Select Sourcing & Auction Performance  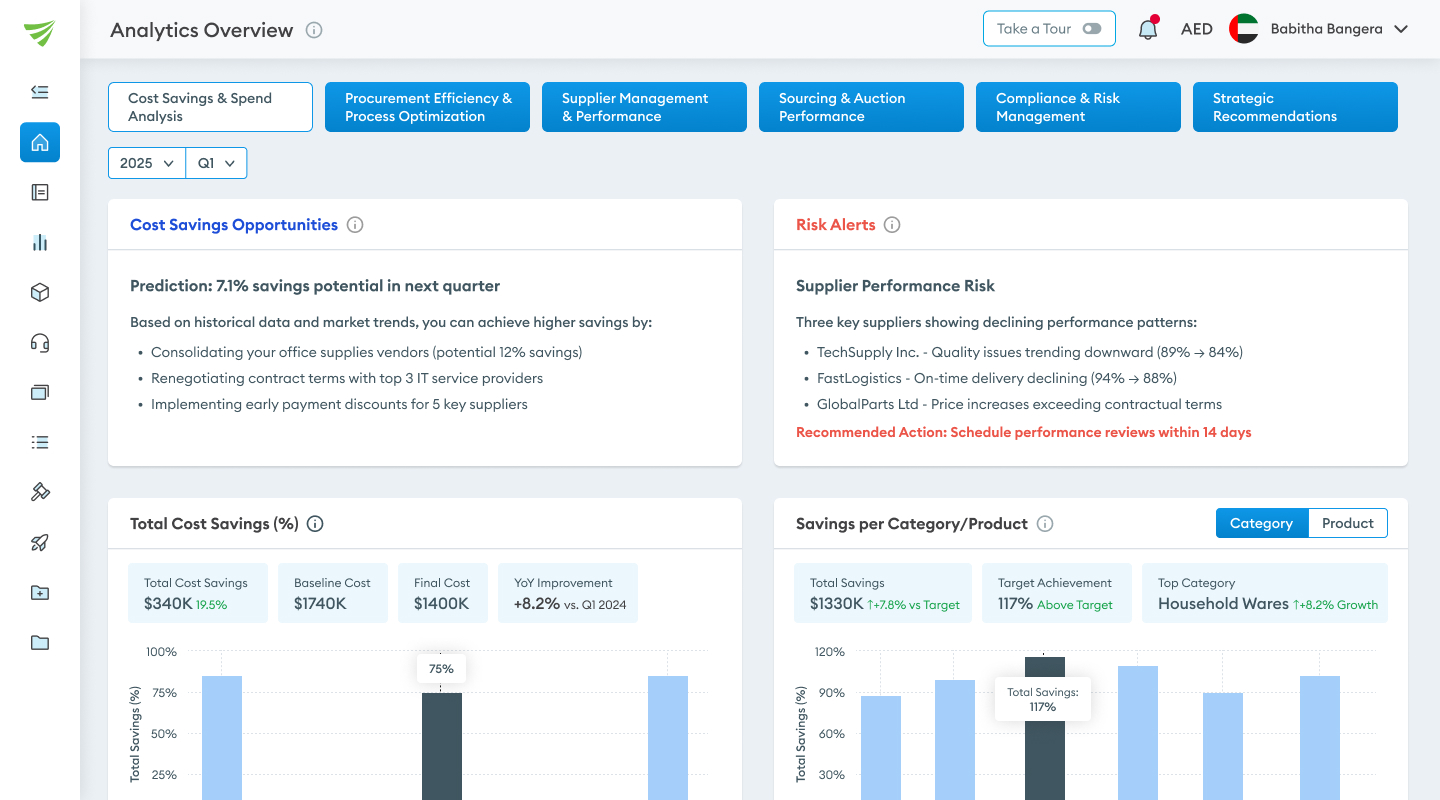[x=861, y=107]
